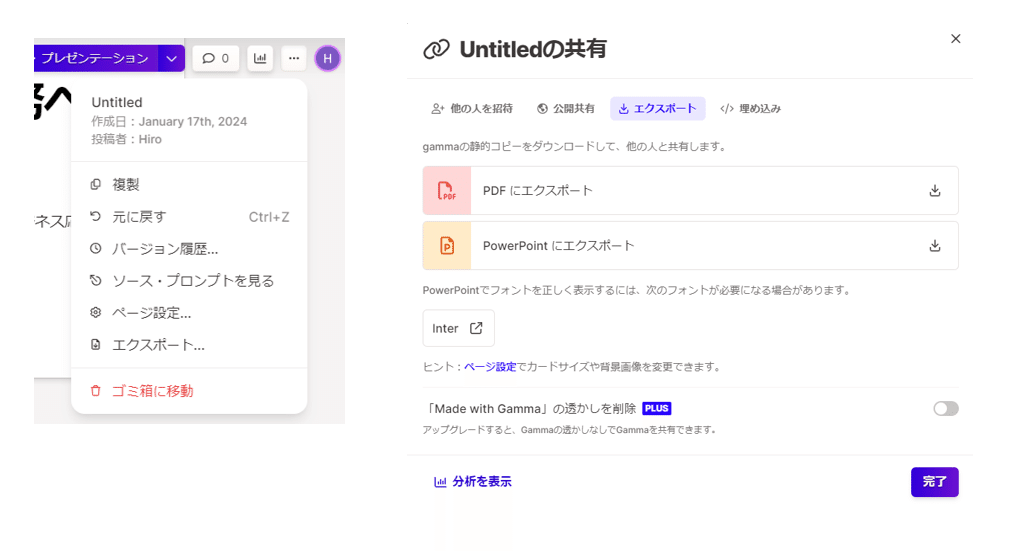Click download icon in PowerPoint export row
The width and height of the screenshot is (1012, 551).
coord(935,246)
